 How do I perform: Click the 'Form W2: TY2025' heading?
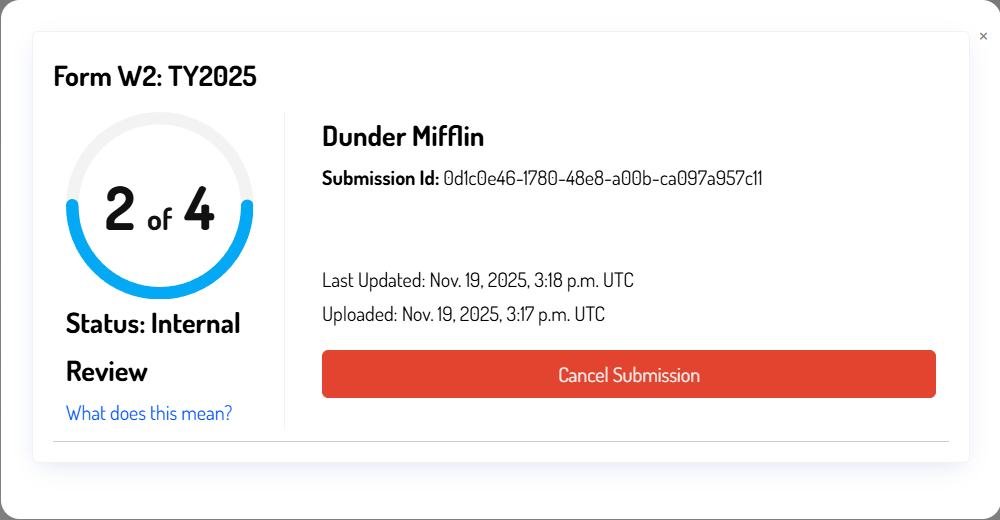155,77
